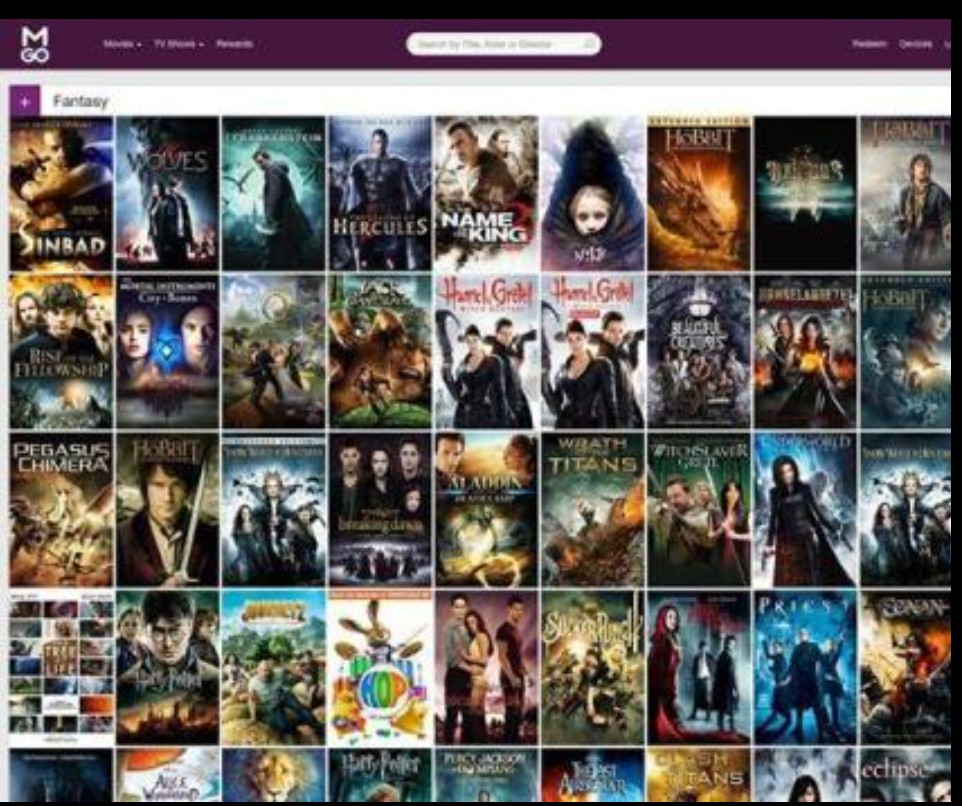Image resolution: width=962 pixels, height=806 pixels.
Task: Open the Red Riding Hood poster
Action: 699,667
